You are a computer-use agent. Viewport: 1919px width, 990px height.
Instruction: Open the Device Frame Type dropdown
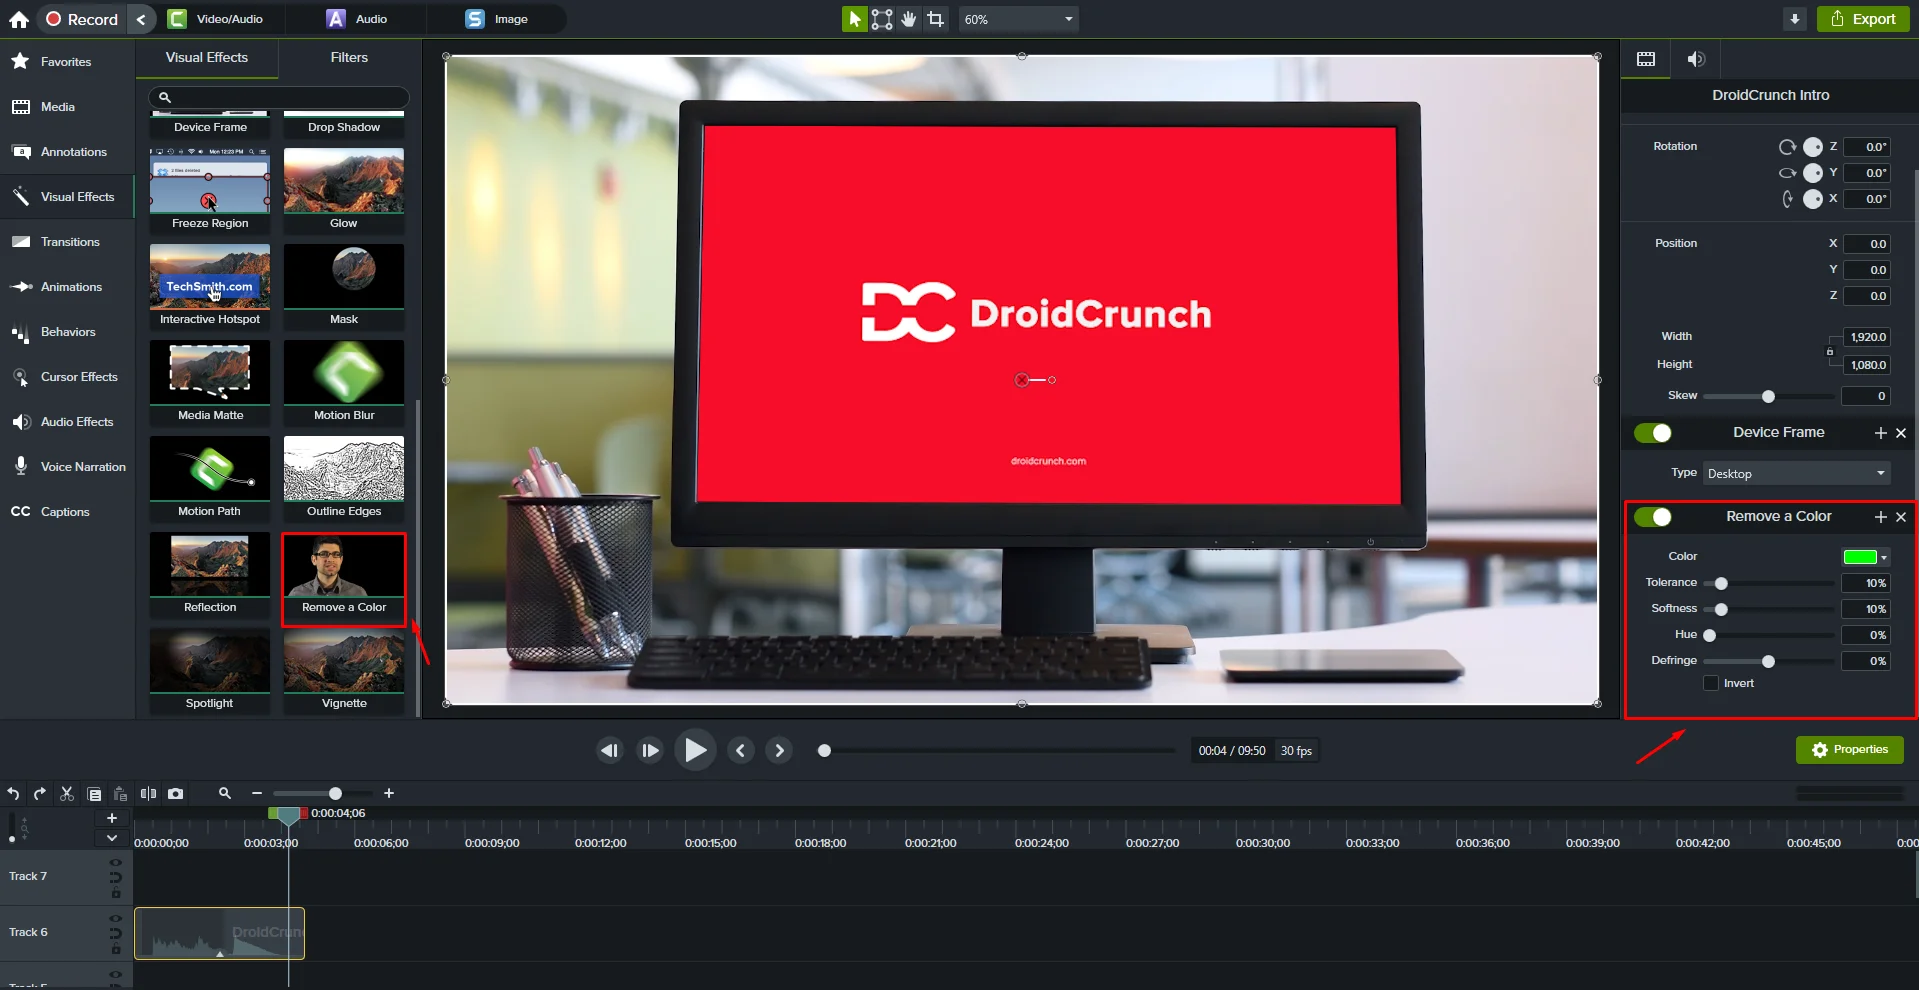pyautogui.click(x=1796, y=474)
